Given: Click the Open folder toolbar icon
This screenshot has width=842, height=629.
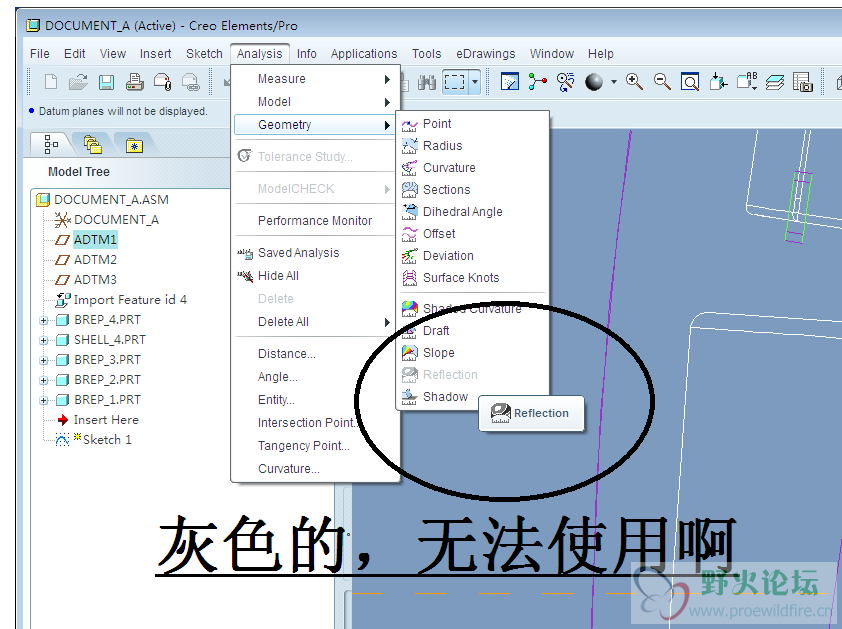Looking at the screenshot, I should click(78, 82).
